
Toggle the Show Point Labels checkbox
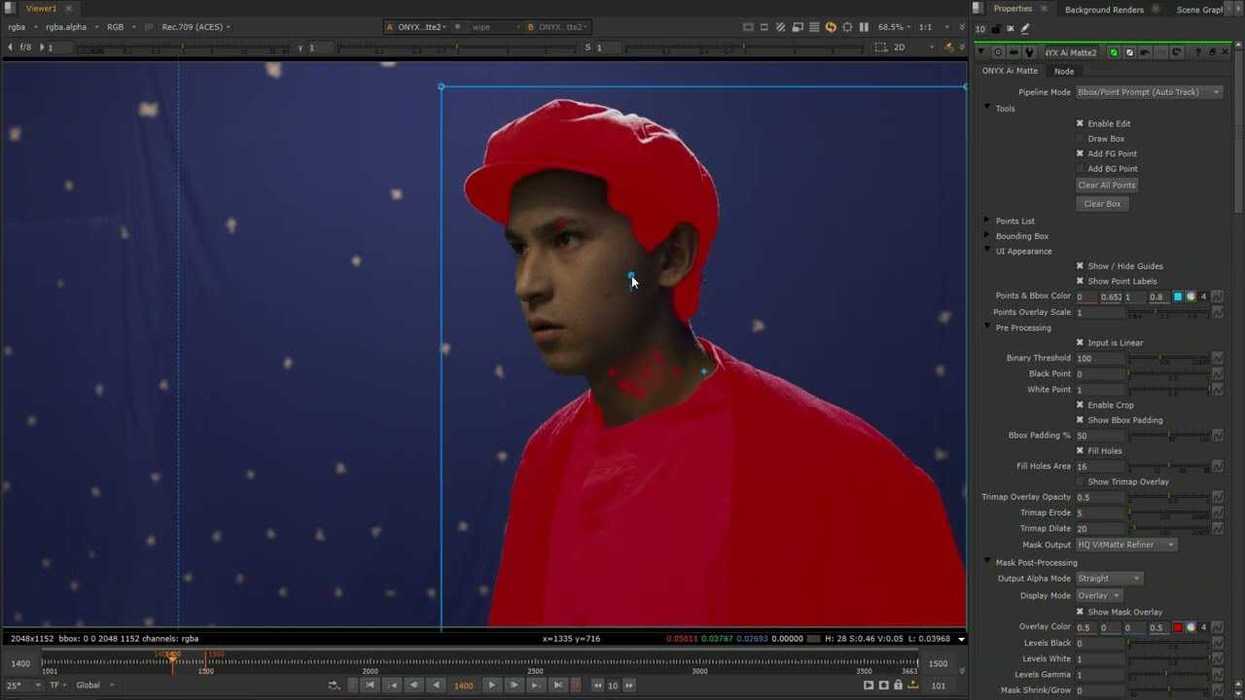point(1080,281)
